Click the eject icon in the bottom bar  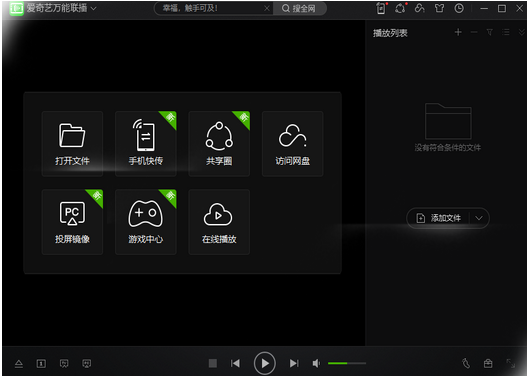click(19, 364)
